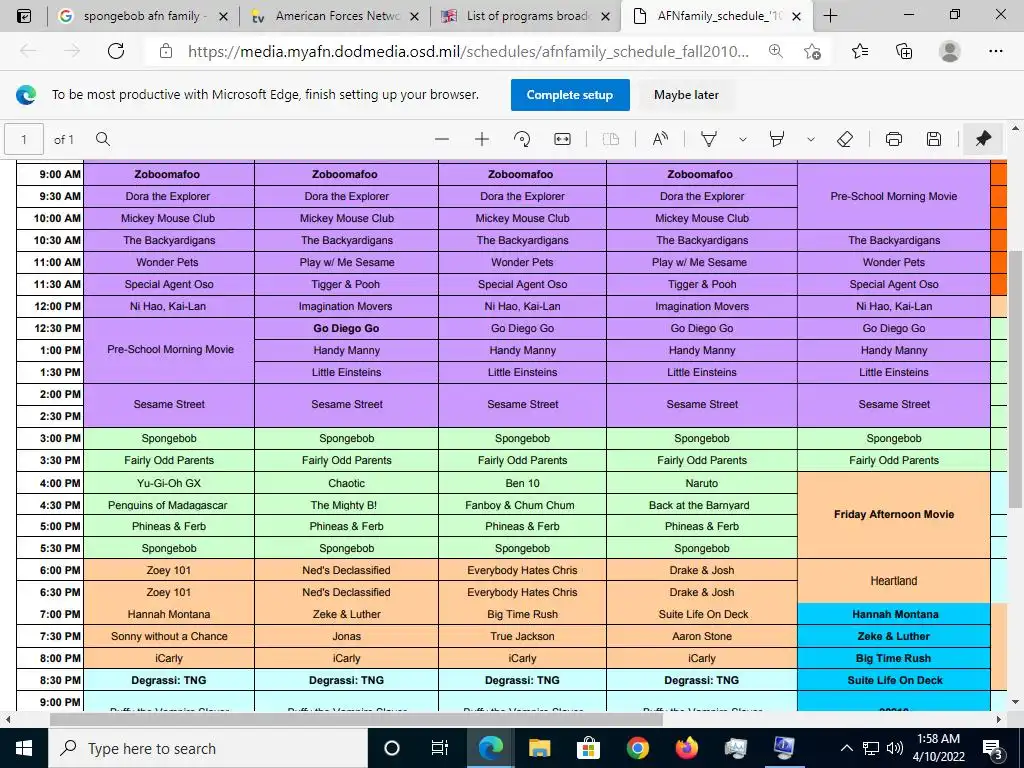The width and height of the screenshot is (1024, 768).
Task: Open a new browser tab
Action: point(830,16)
